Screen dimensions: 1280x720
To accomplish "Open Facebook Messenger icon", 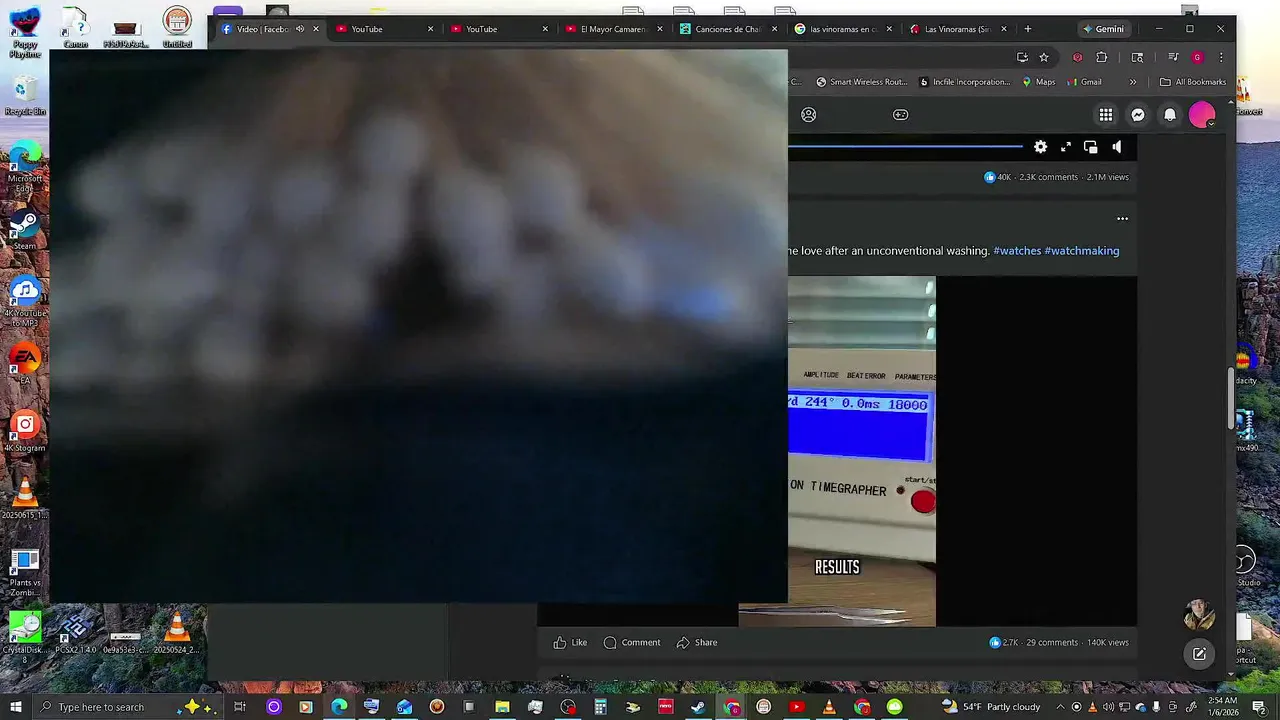I will coord(1138,115).
